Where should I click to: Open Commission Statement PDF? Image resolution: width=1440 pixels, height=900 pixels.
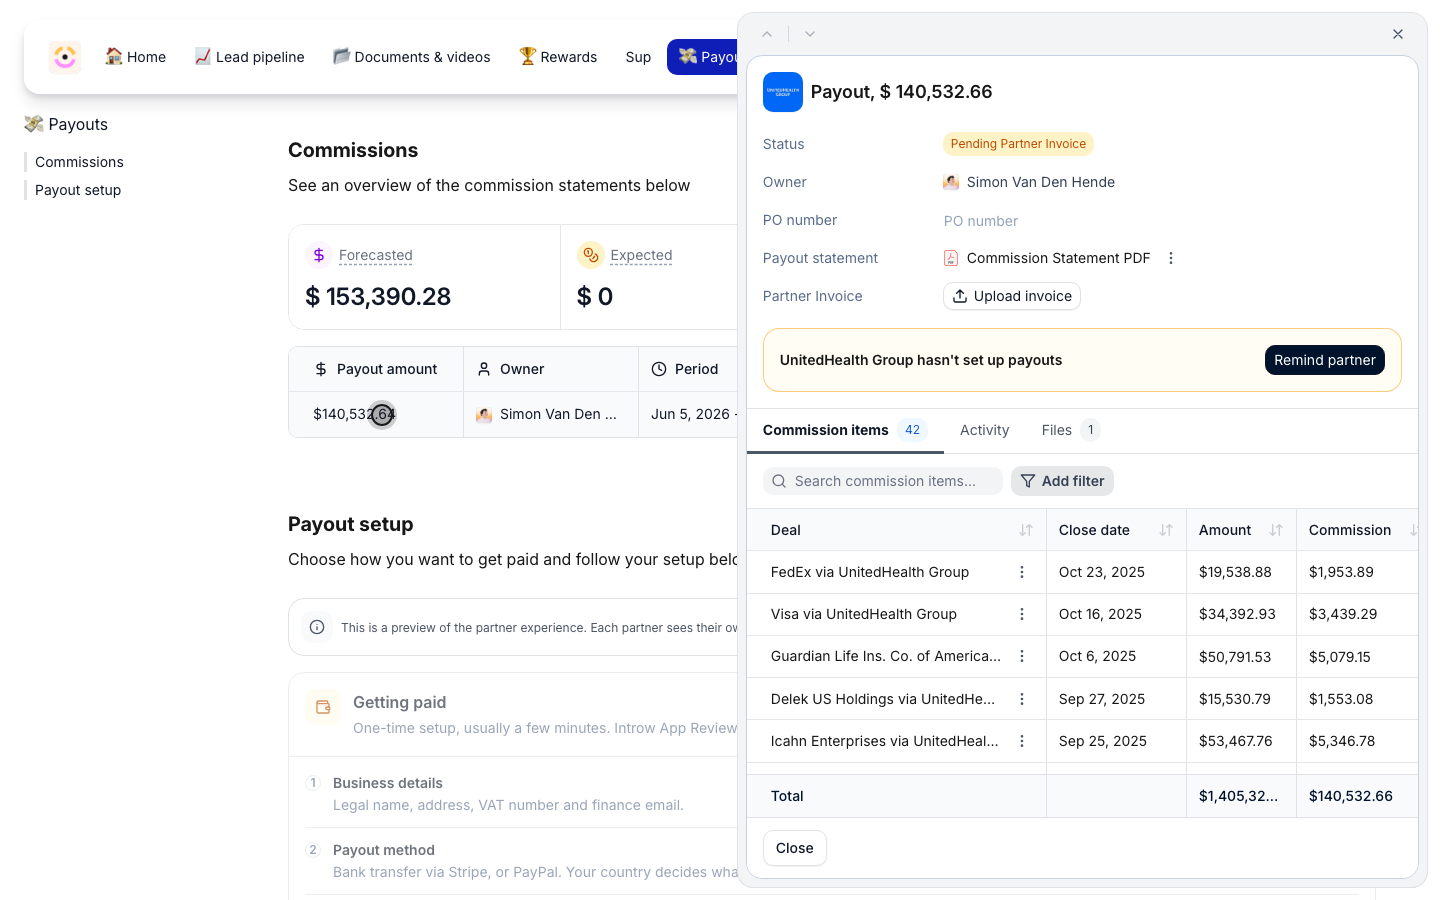coord(1058,258)
